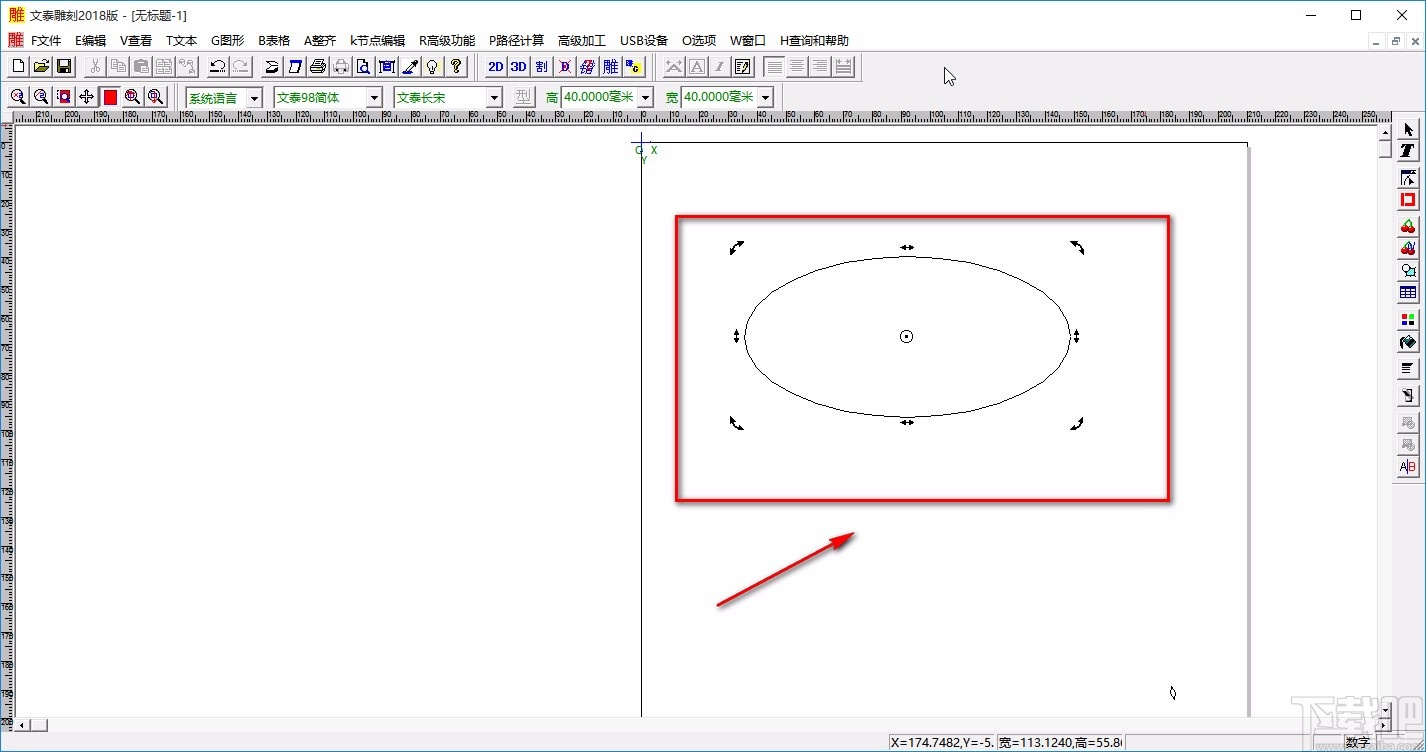Screen dimensions: 1426x752
Task: Click the eyedropper toolbar icon
Action: [x=410, y=67]
